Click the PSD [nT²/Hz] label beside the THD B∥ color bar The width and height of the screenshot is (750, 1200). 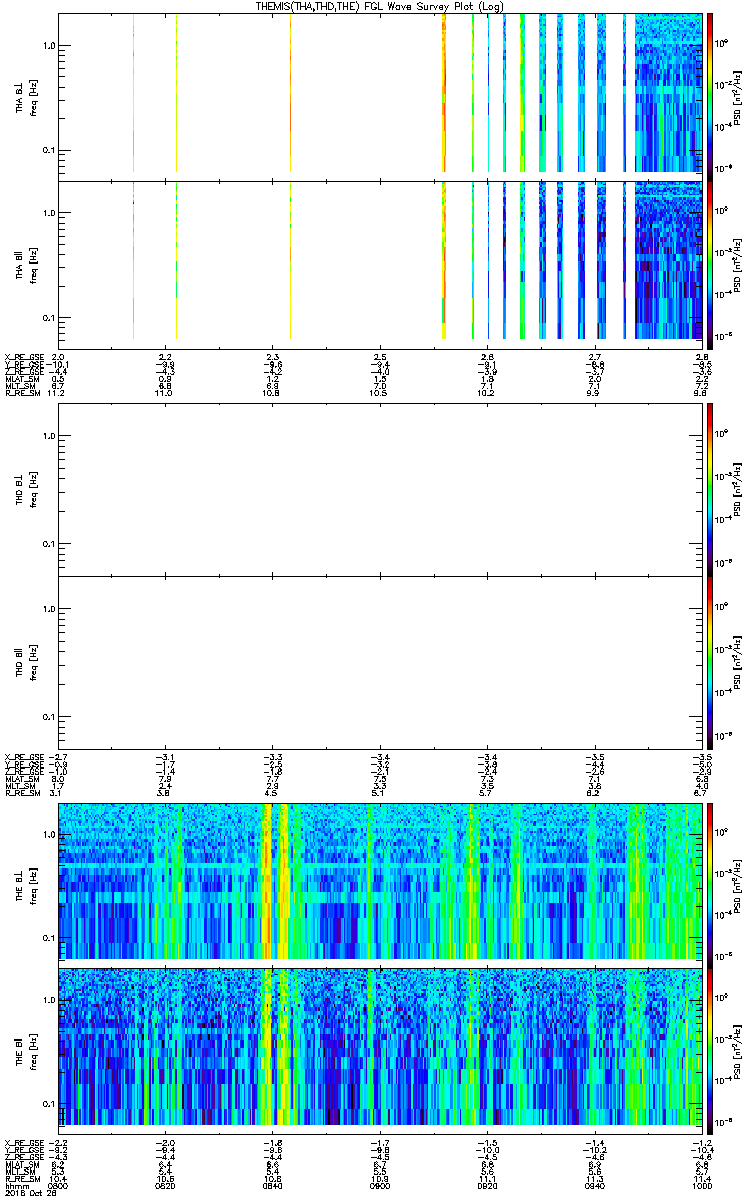(x=736, y=662)
